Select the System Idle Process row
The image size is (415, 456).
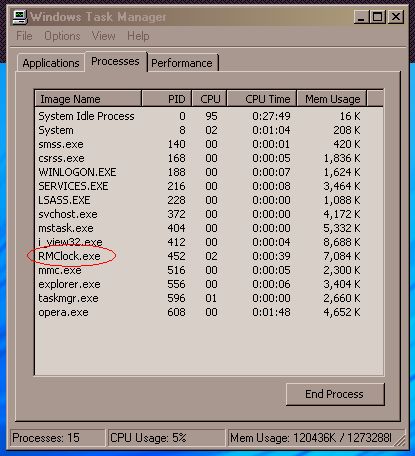(x=209, y=116)
